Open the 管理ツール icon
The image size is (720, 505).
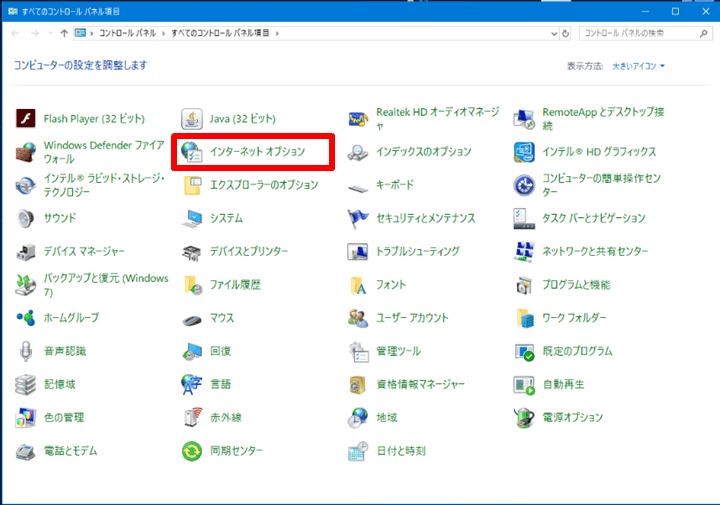point(359,352)
